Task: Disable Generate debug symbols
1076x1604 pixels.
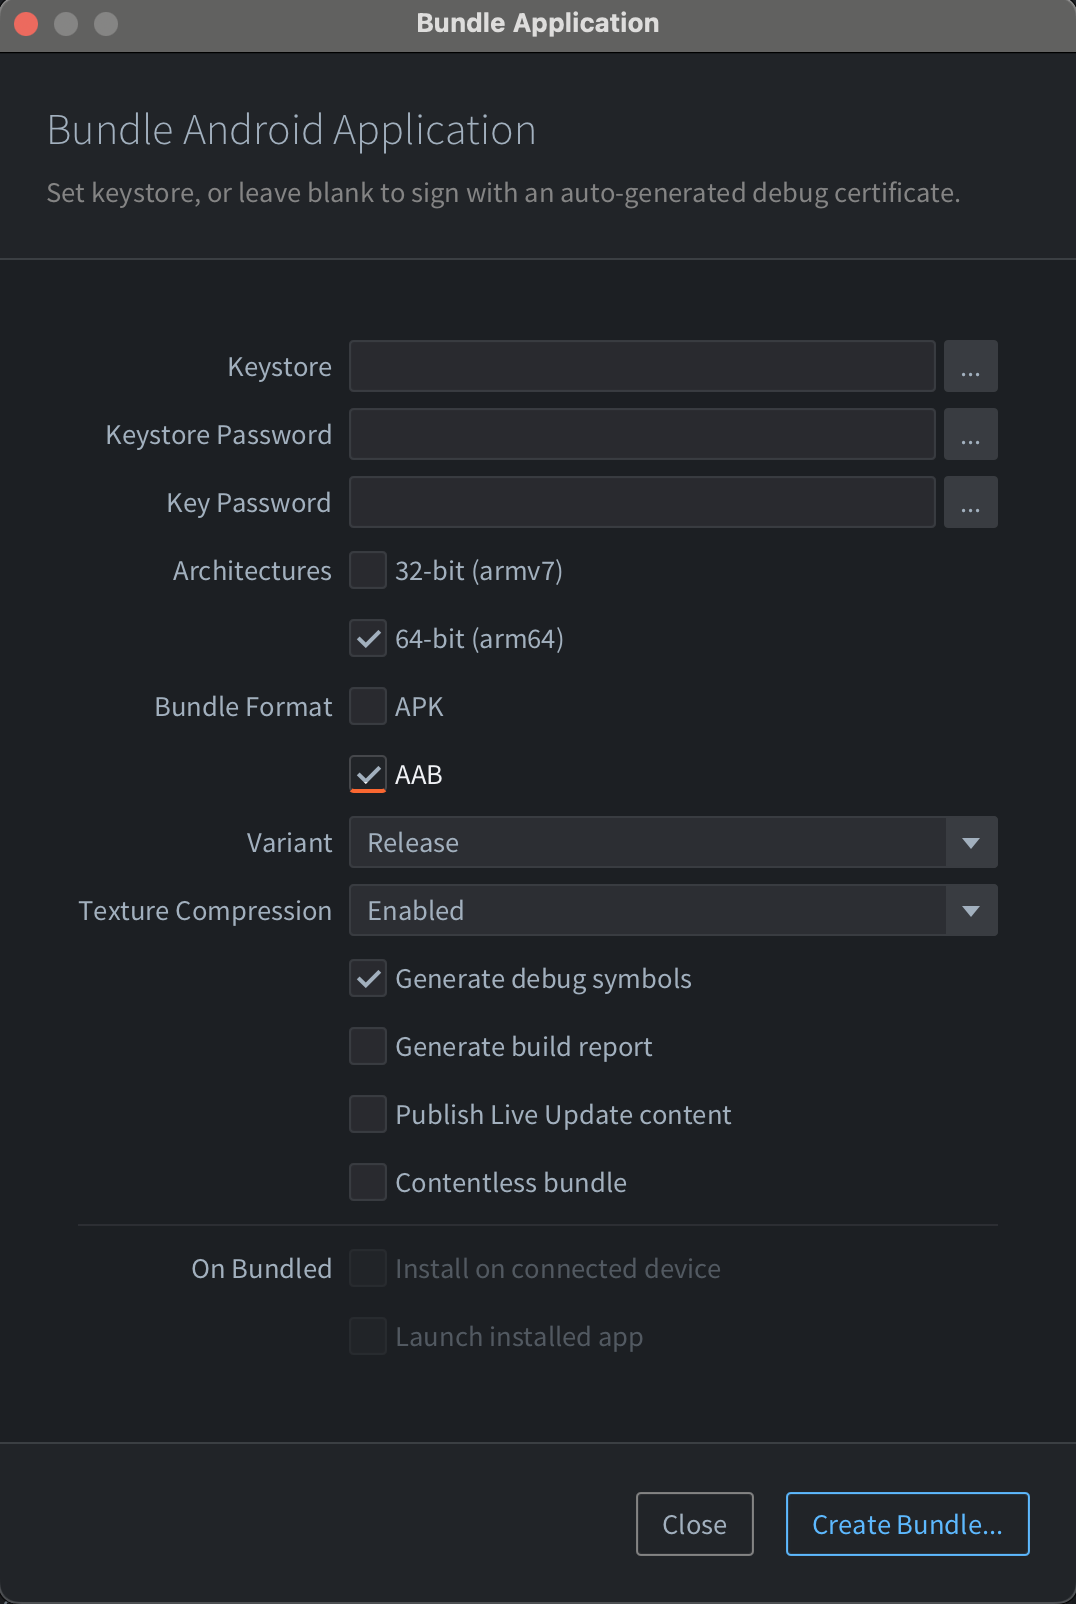Action: coord(368,978)
